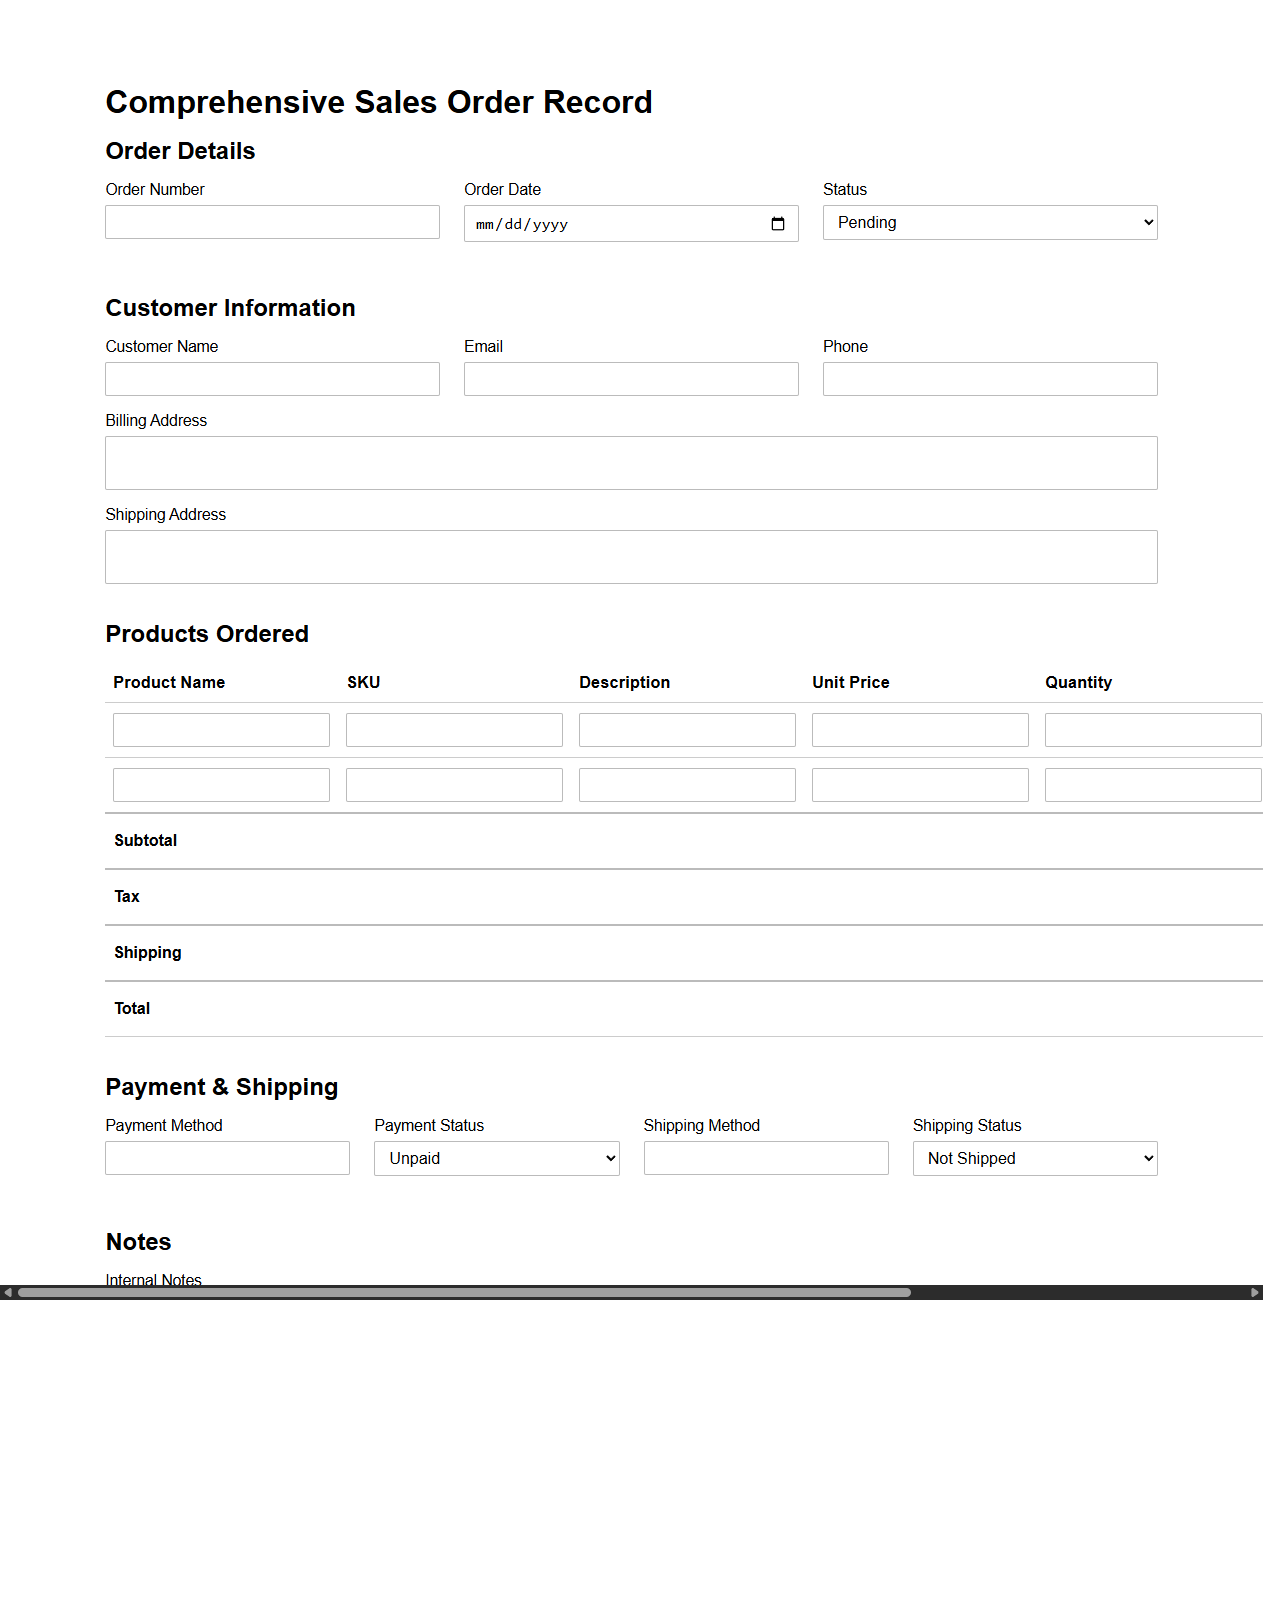Select first row Quantity input

pyautogui.click(x=1153, y=730)
